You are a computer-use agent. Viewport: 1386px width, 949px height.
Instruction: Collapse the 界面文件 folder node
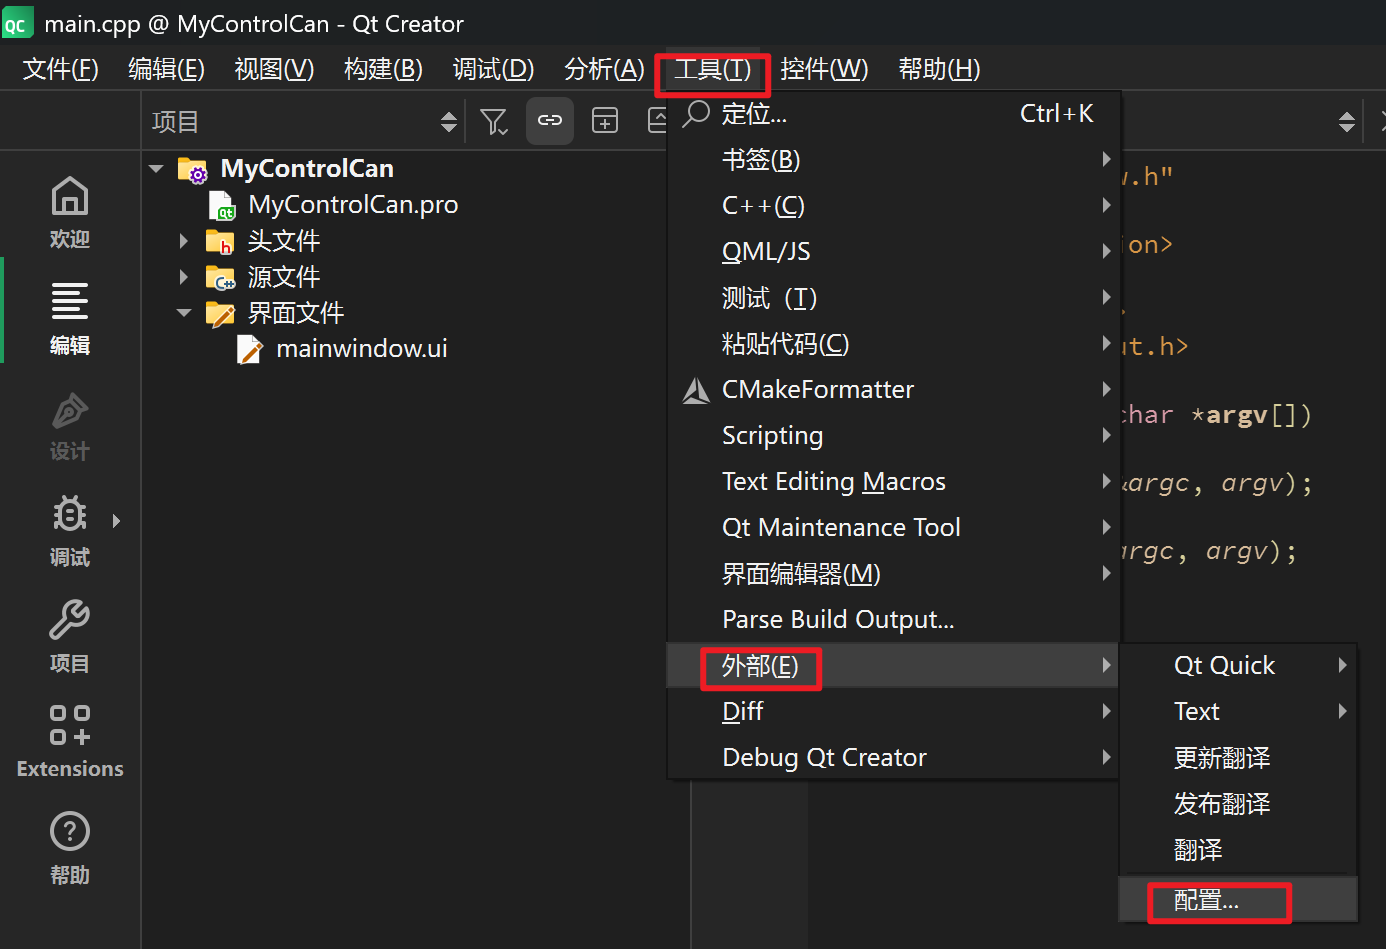(184, 313)
